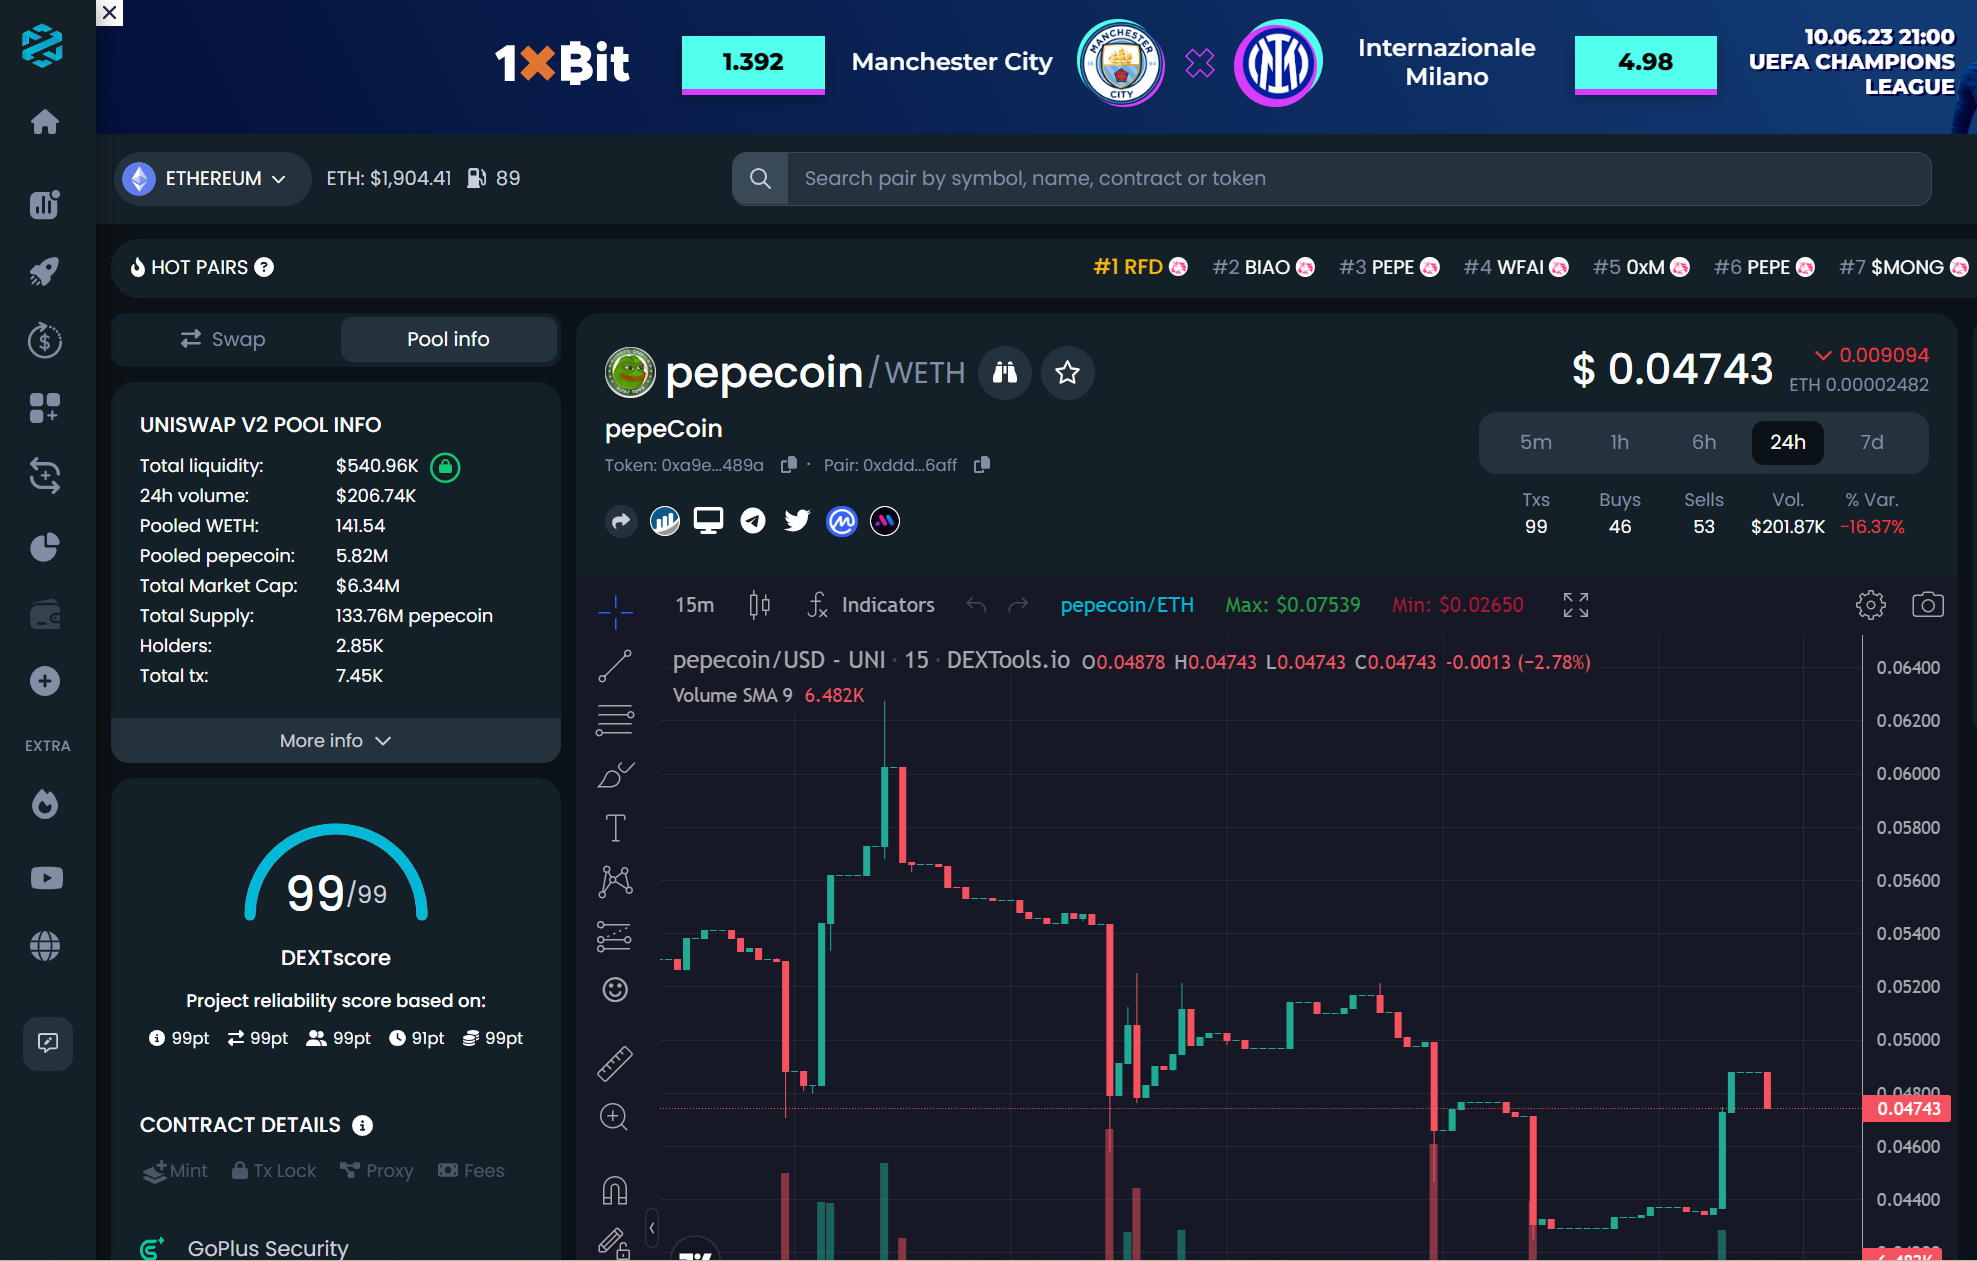
Task: Toggle fullscreen chart view
Action: [1576, 605]
